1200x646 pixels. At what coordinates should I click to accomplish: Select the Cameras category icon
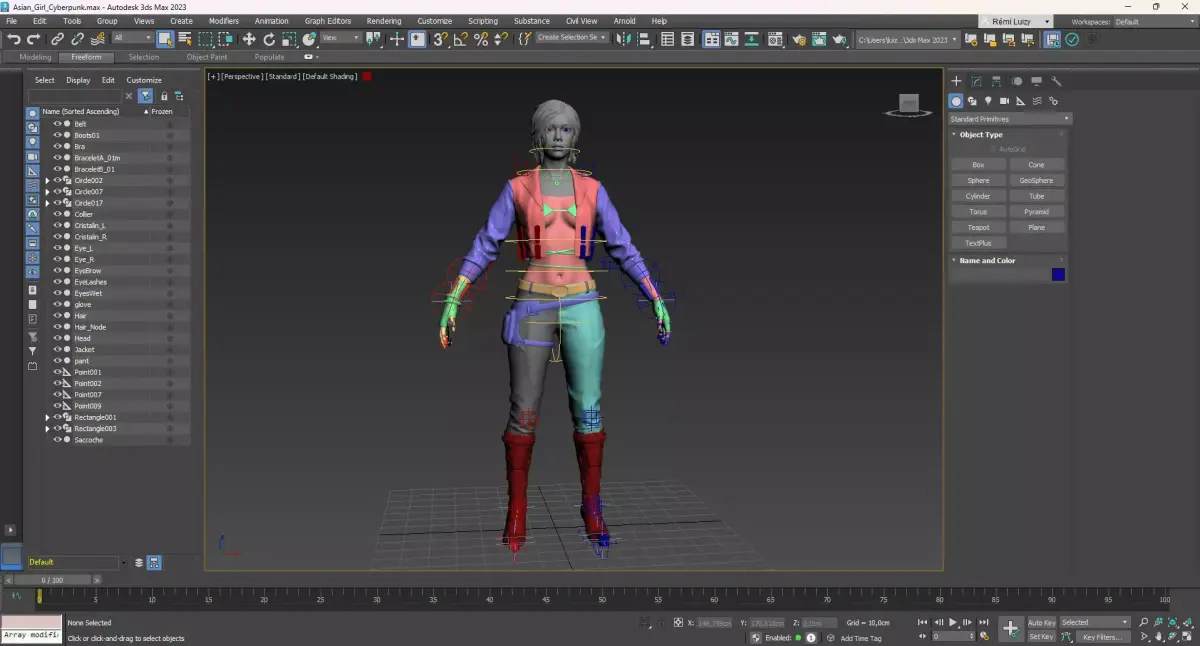point(1004,101)
